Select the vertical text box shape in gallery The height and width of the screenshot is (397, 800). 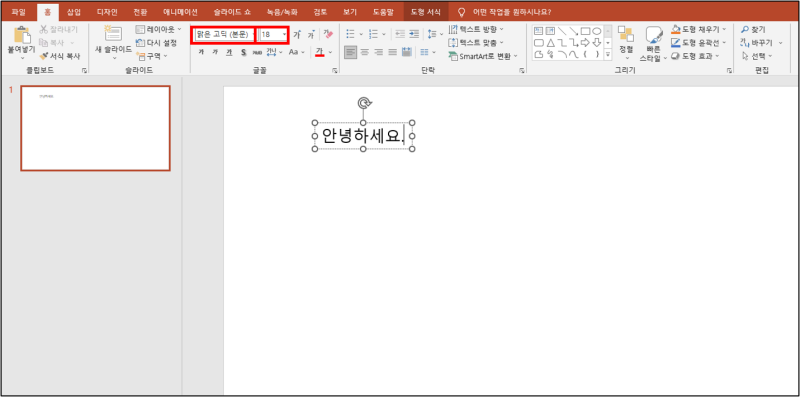click(x=550, y=31)
